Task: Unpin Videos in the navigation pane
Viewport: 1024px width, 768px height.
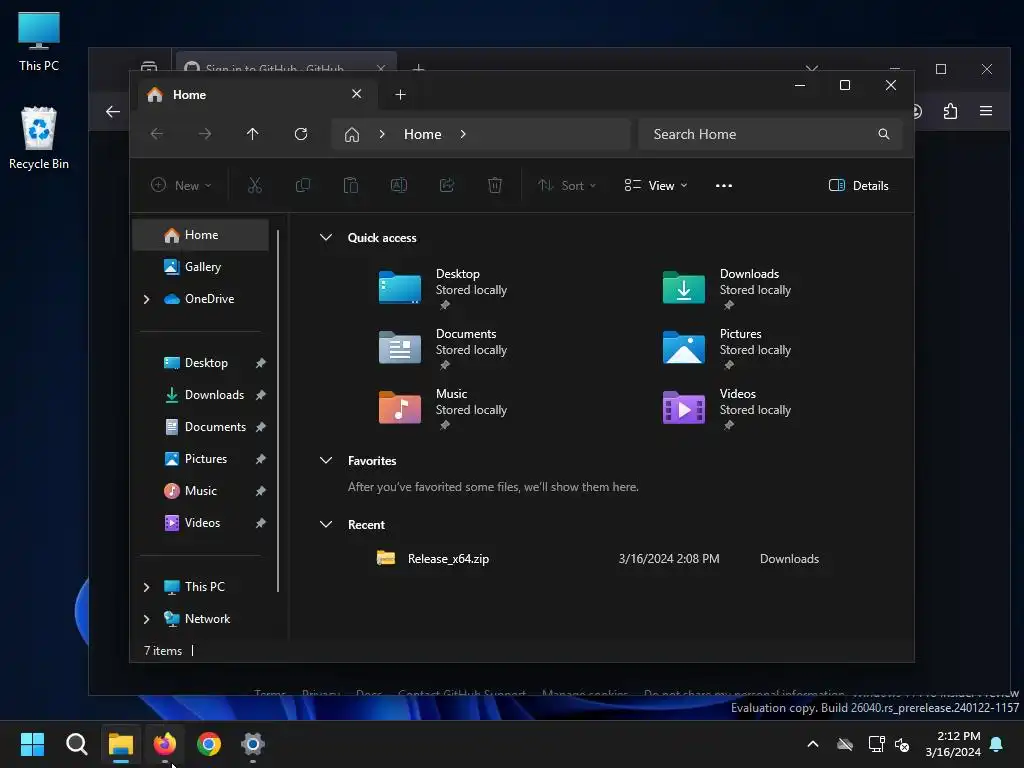Action: click(261, 523)
